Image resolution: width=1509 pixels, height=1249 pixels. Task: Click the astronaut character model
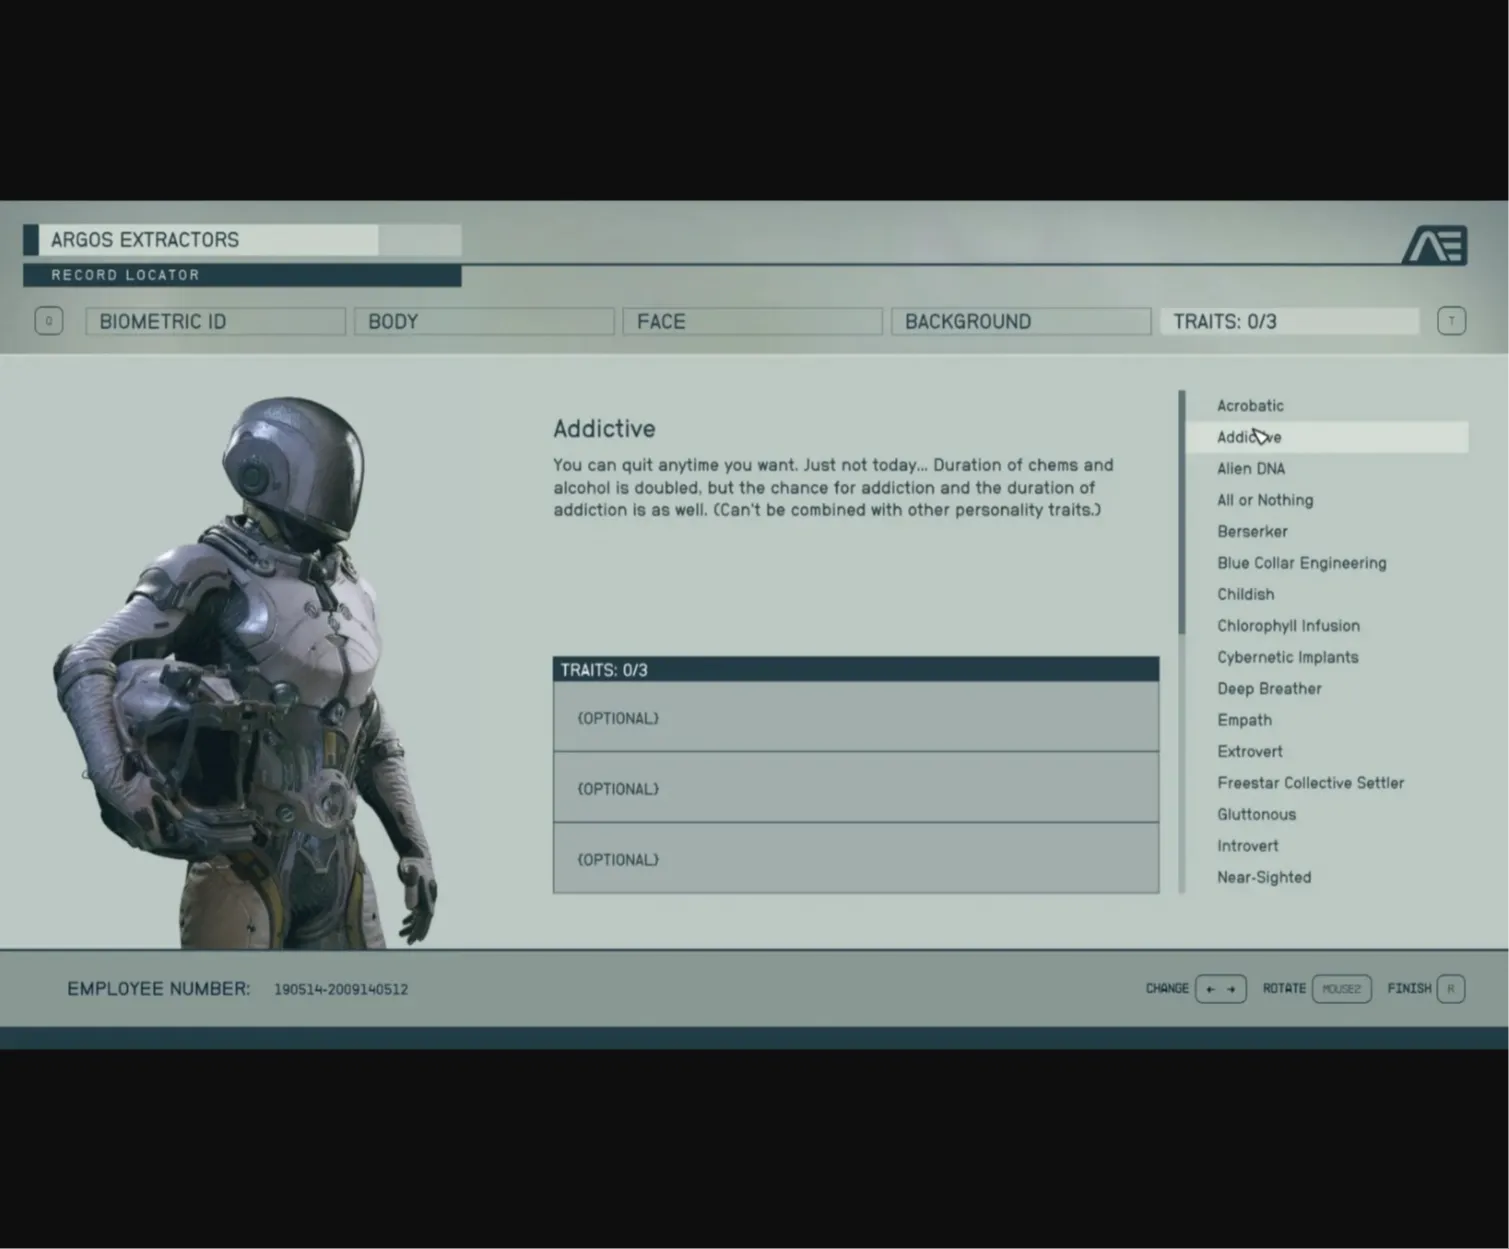(246, 672)
